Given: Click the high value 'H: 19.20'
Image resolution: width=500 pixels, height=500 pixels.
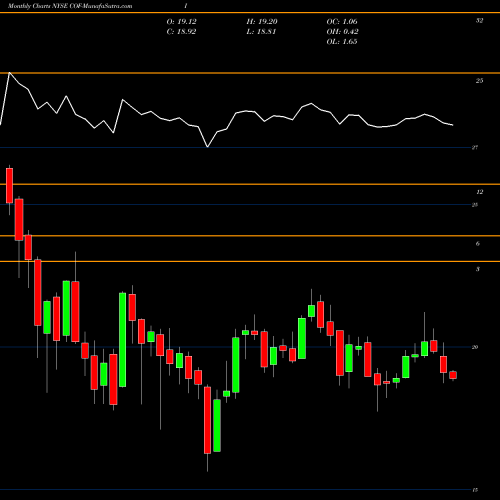Looking at the screenshot, I should click(x=262, y=22).
